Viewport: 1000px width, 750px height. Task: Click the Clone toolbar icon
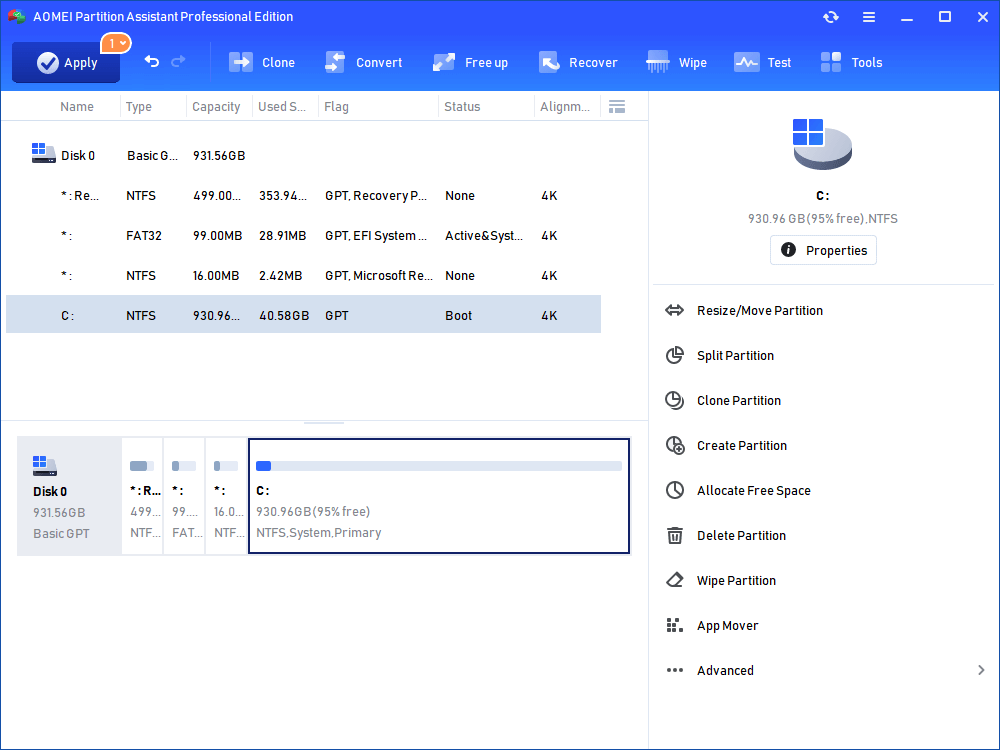pos(241,62)
